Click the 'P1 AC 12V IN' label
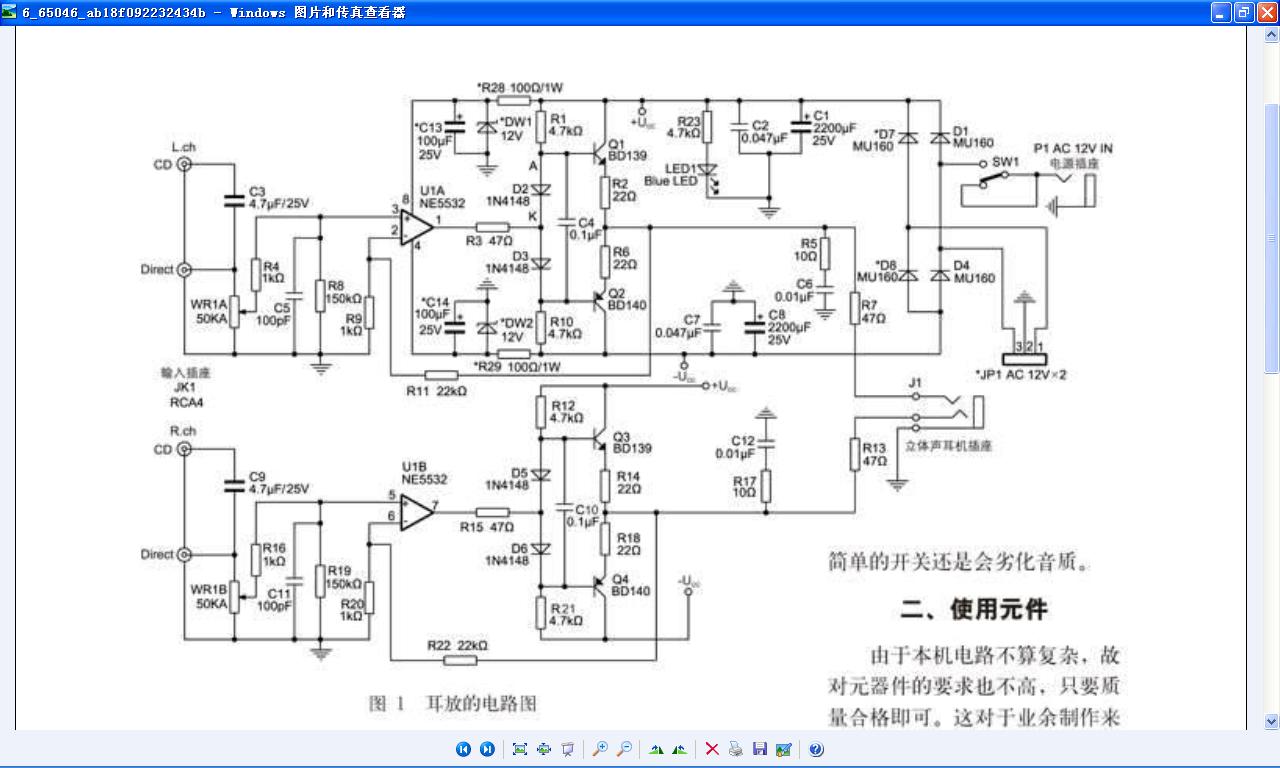1280x768 pixels. 1073,148
